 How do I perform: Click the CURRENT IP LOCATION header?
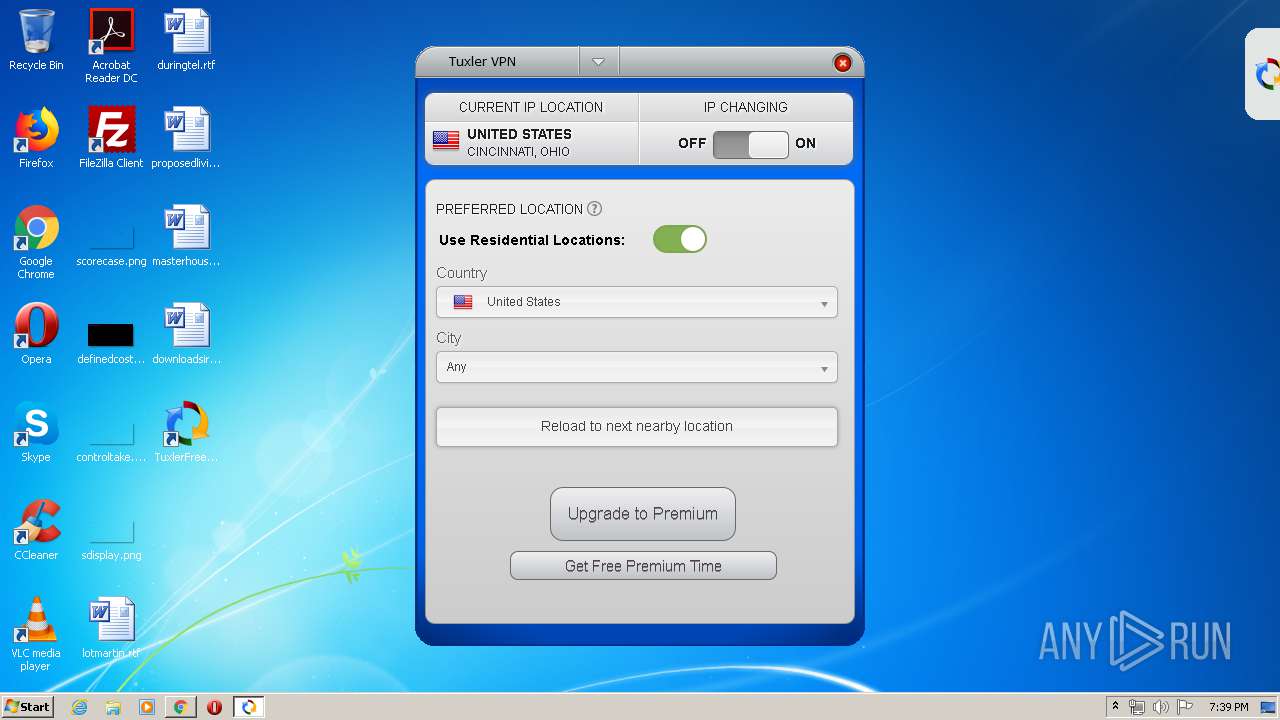click(x=531, y=107)
